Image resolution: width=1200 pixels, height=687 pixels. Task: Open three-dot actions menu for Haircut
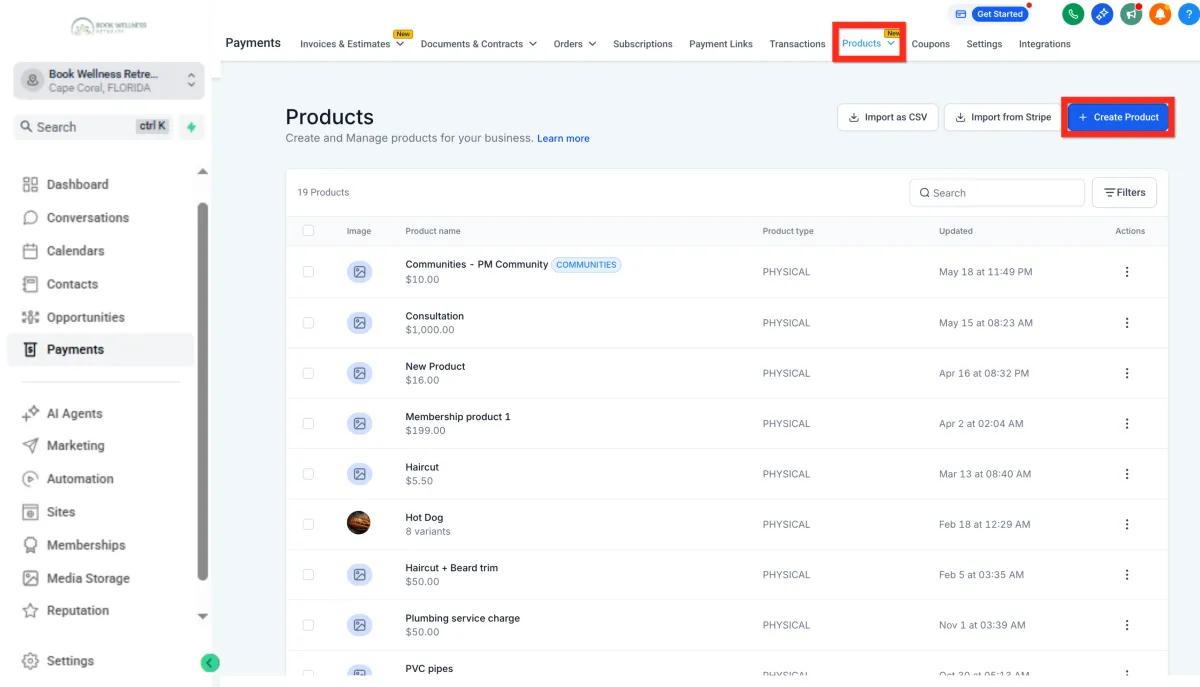coord(1127,474)
